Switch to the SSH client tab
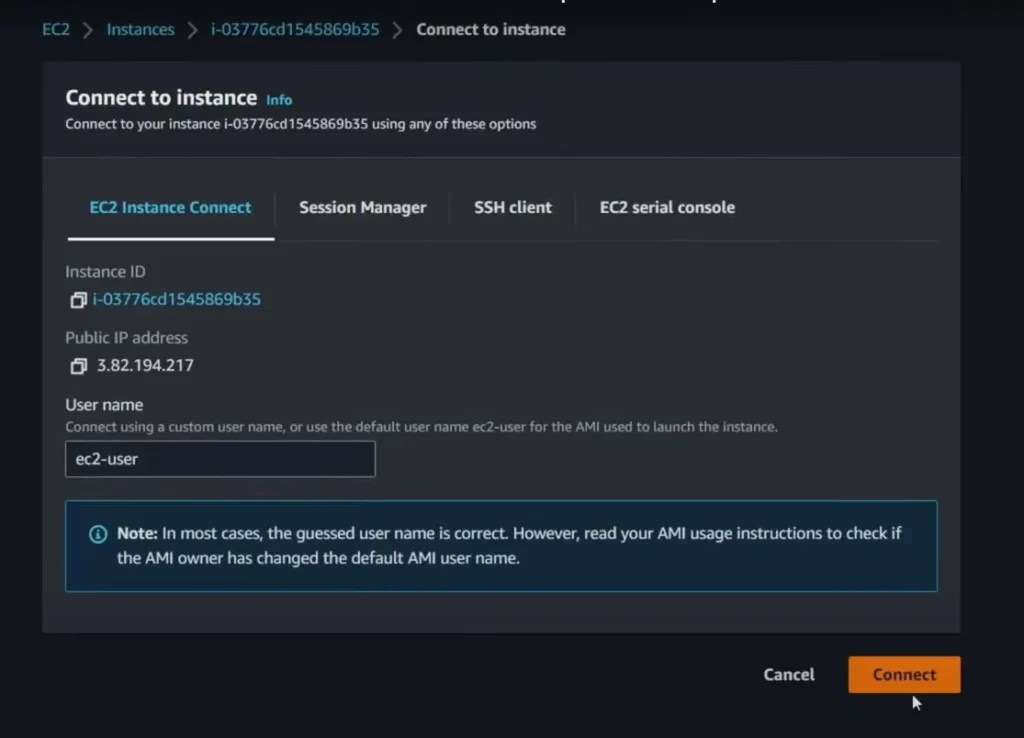Viewport: 1024px width, 738px height. click(x=513, y=207)
